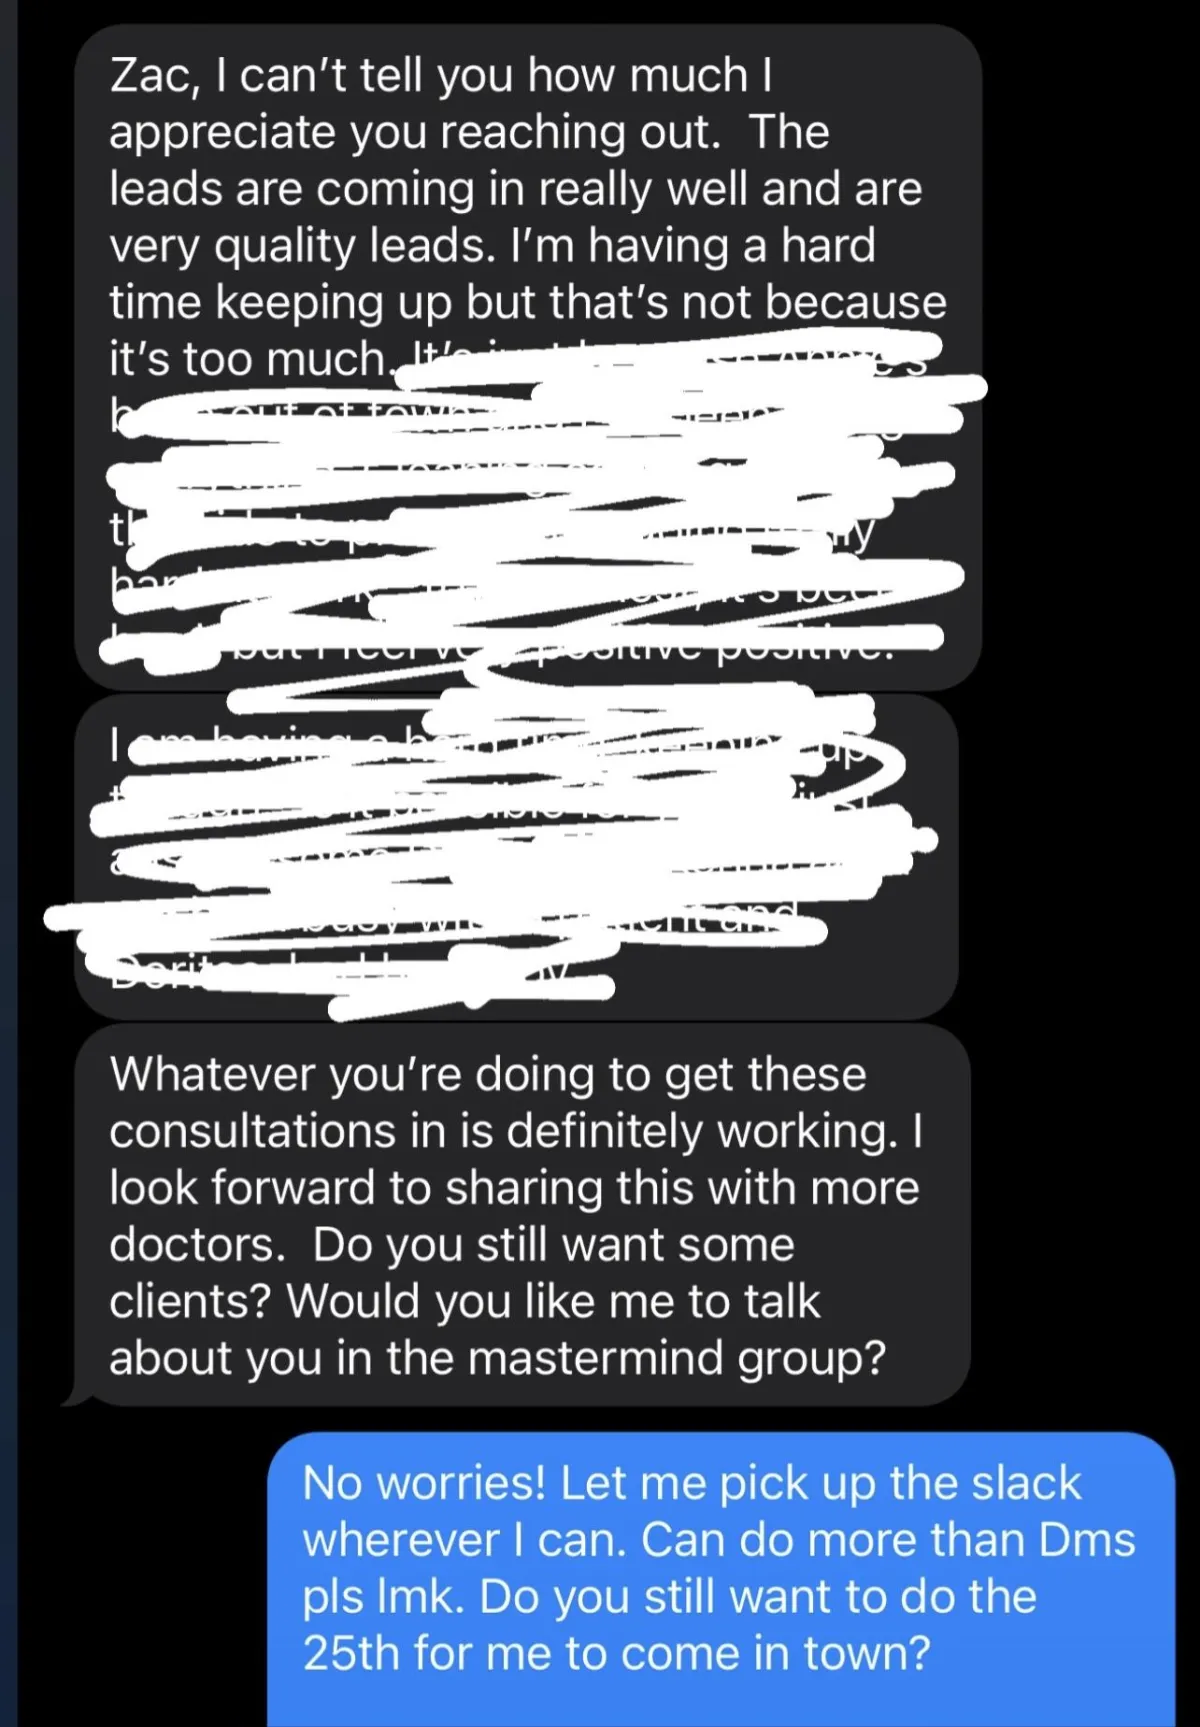The width and height of the screenshot is (1200, 1727).
Task: Click "Whatever" at start of third bubble
Action: (x=212, y=1074)
